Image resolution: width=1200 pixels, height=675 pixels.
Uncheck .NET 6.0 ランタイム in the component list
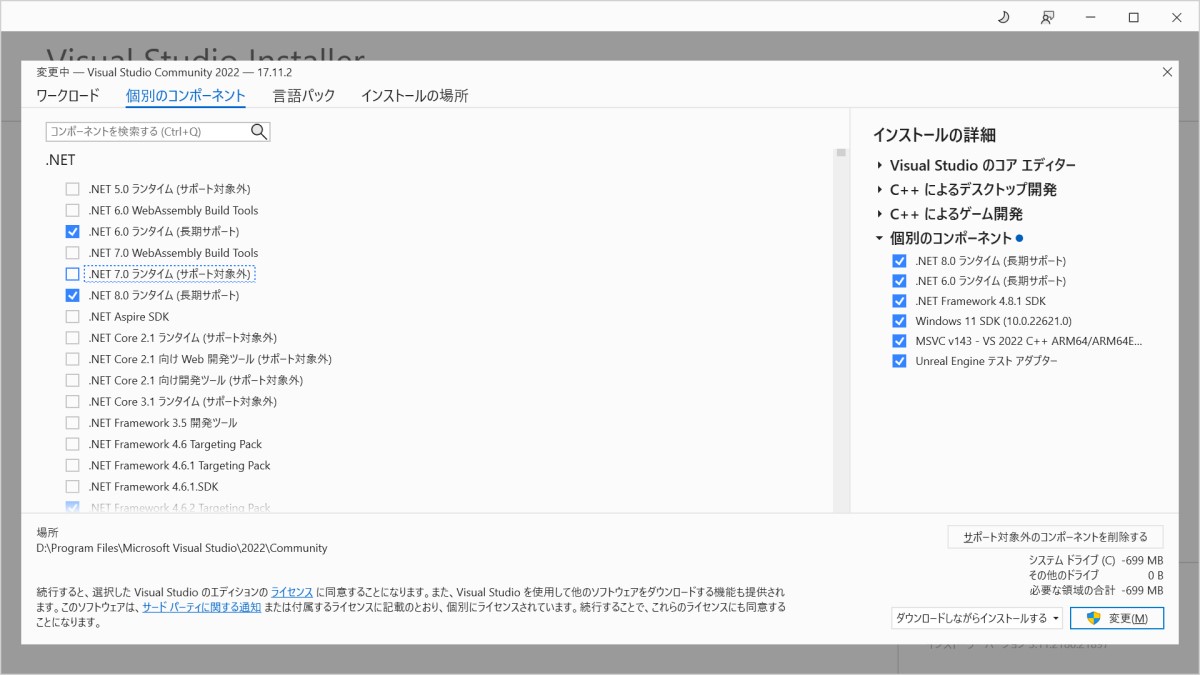(x=72, y=231)
